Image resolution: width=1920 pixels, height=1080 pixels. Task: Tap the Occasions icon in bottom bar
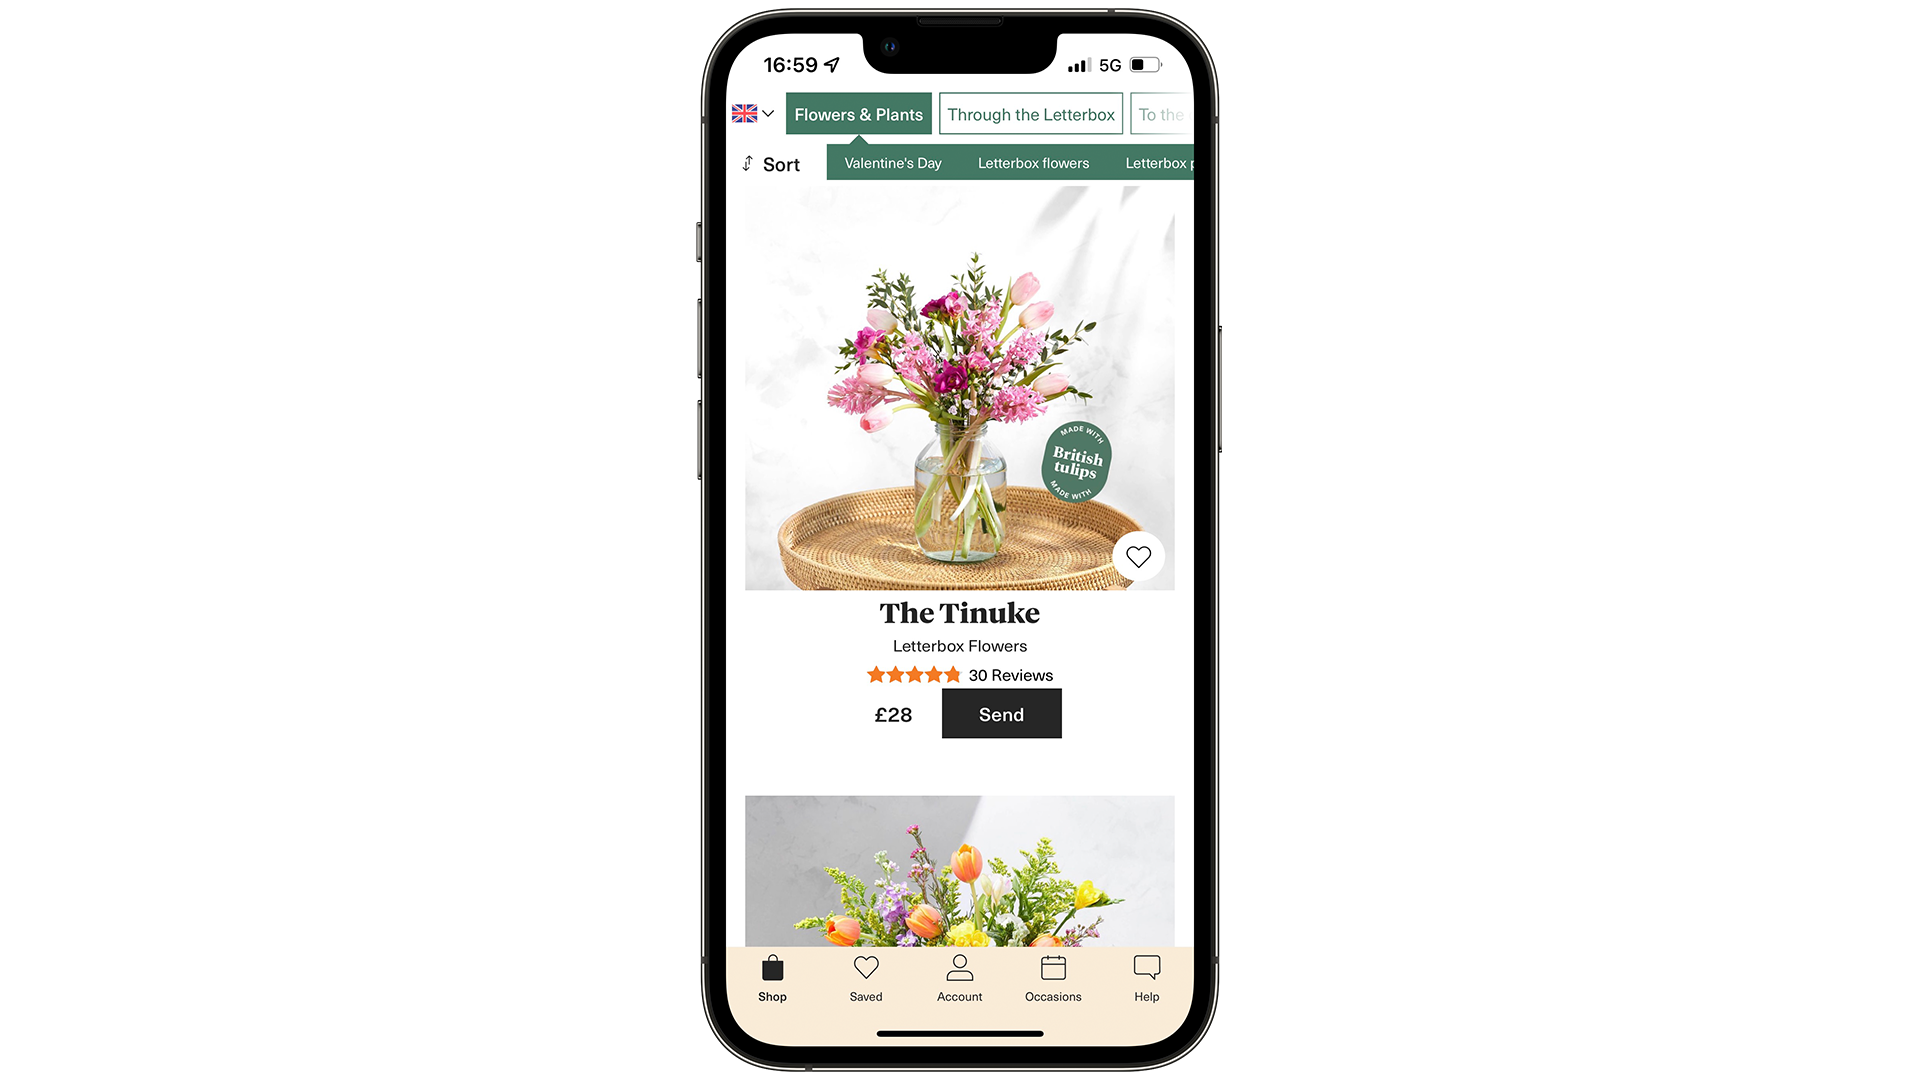coord(1051,971)
